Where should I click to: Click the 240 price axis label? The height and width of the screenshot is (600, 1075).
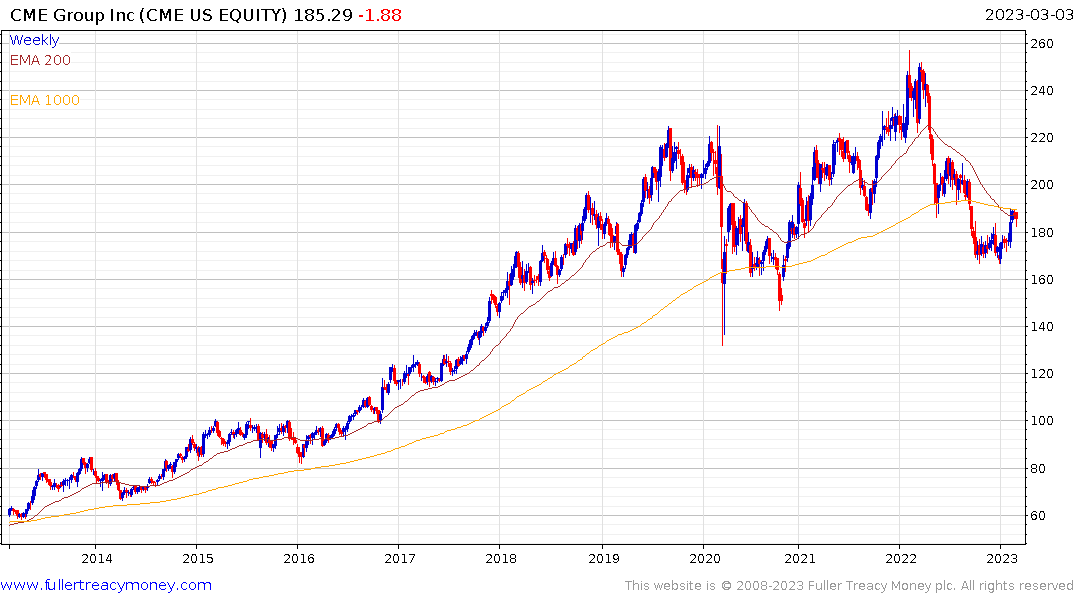click(x=1042, y=91)
